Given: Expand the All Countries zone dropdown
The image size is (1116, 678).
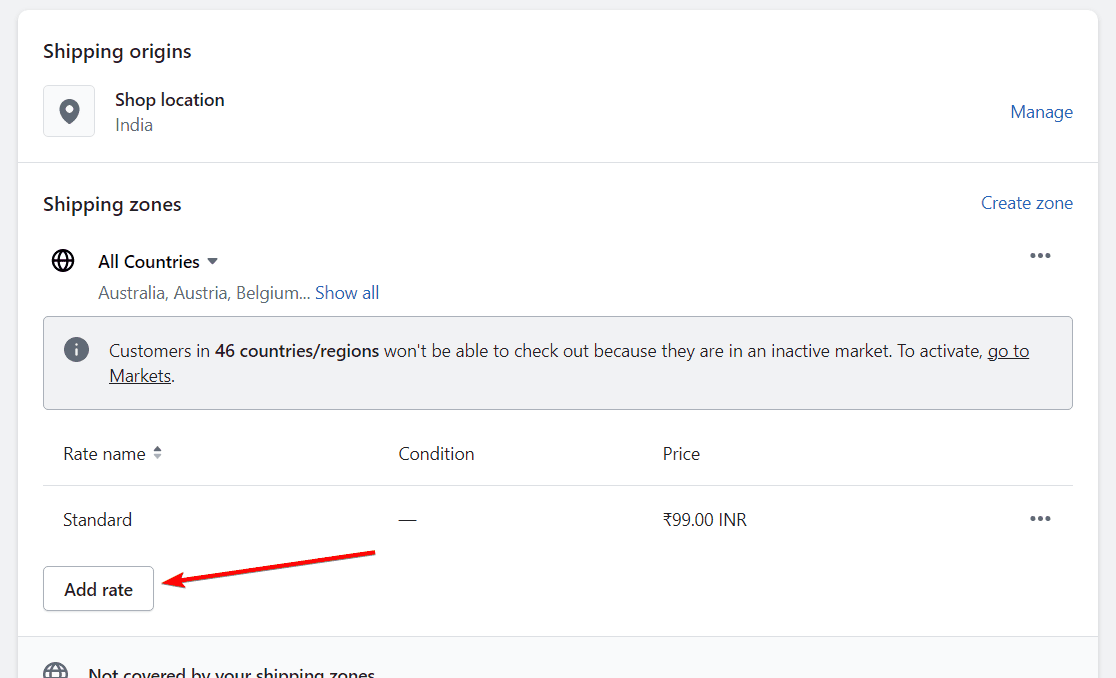Looking at the screenshot, I should point(212,261).
